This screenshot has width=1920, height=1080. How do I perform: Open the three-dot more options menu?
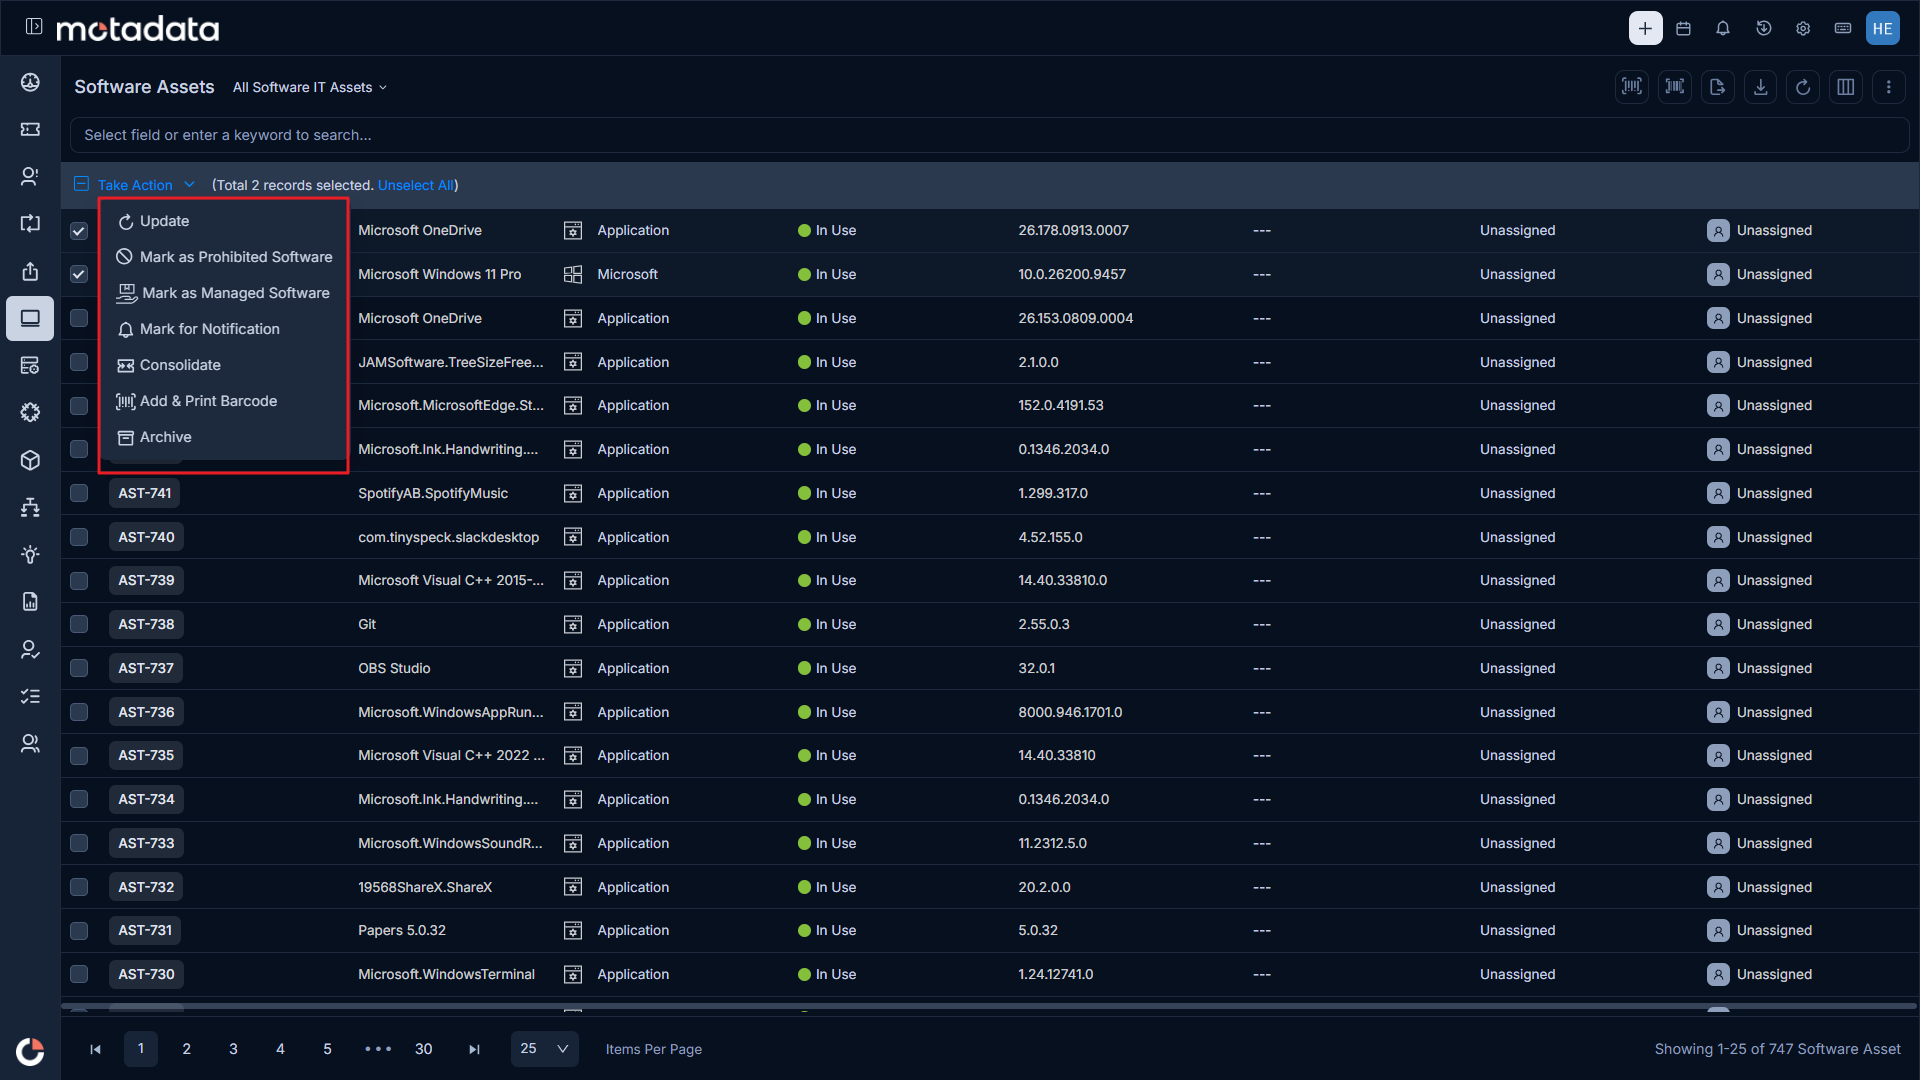1889,87
